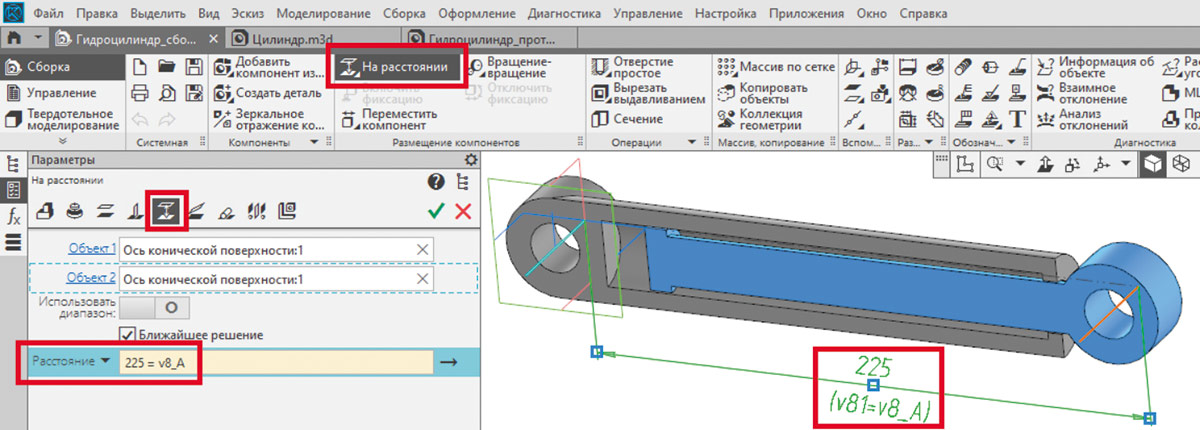Click the home start-page icon
The height and width of the screenshot is (430, 1200).
pyautogui.click(x=13, y=39)
